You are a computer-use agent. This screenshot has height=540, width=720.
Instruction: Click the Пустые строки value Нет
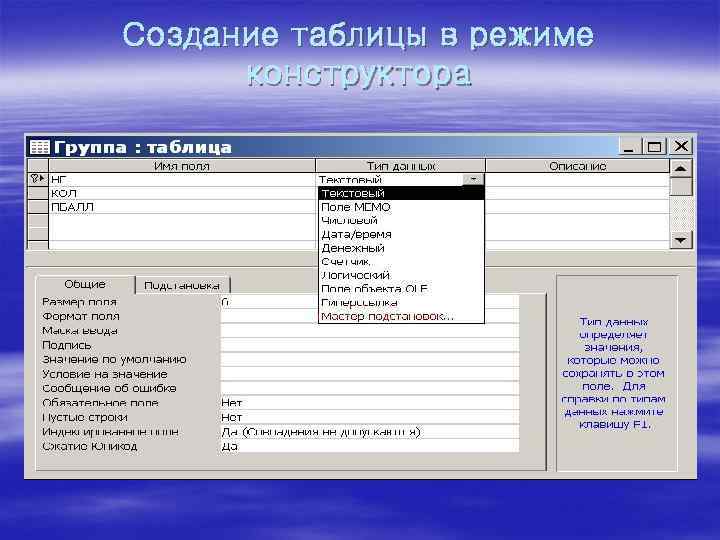pos(370,417)
